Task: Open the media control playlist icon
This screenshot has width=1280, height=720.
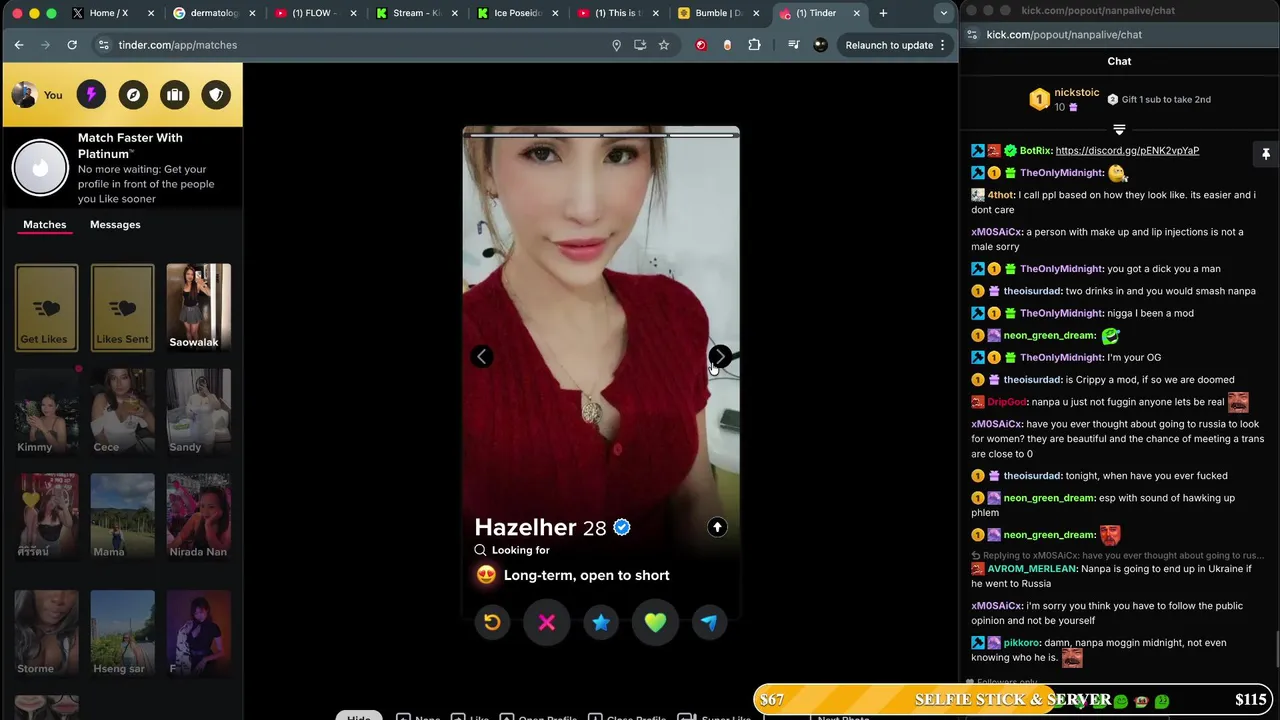Action: click(x=794, y=45)
